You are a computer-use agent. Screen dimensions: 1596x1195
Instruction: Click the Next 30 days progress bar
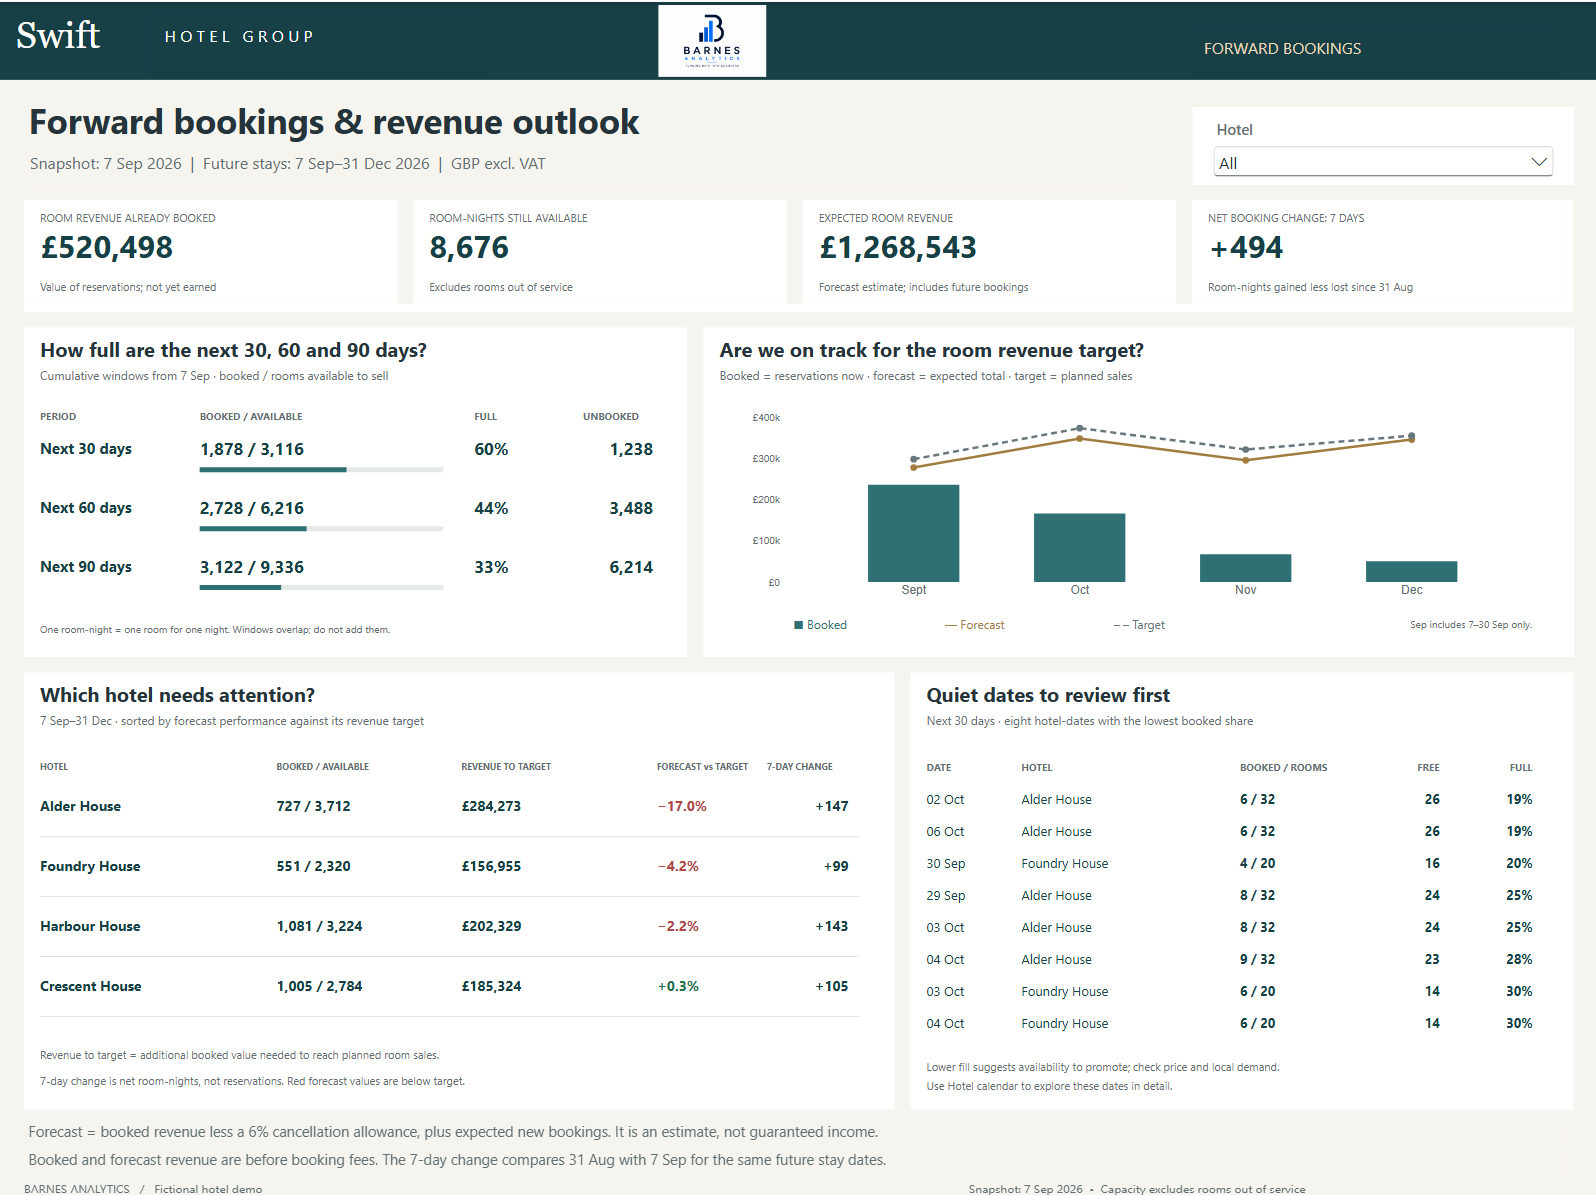click(321, 469)
